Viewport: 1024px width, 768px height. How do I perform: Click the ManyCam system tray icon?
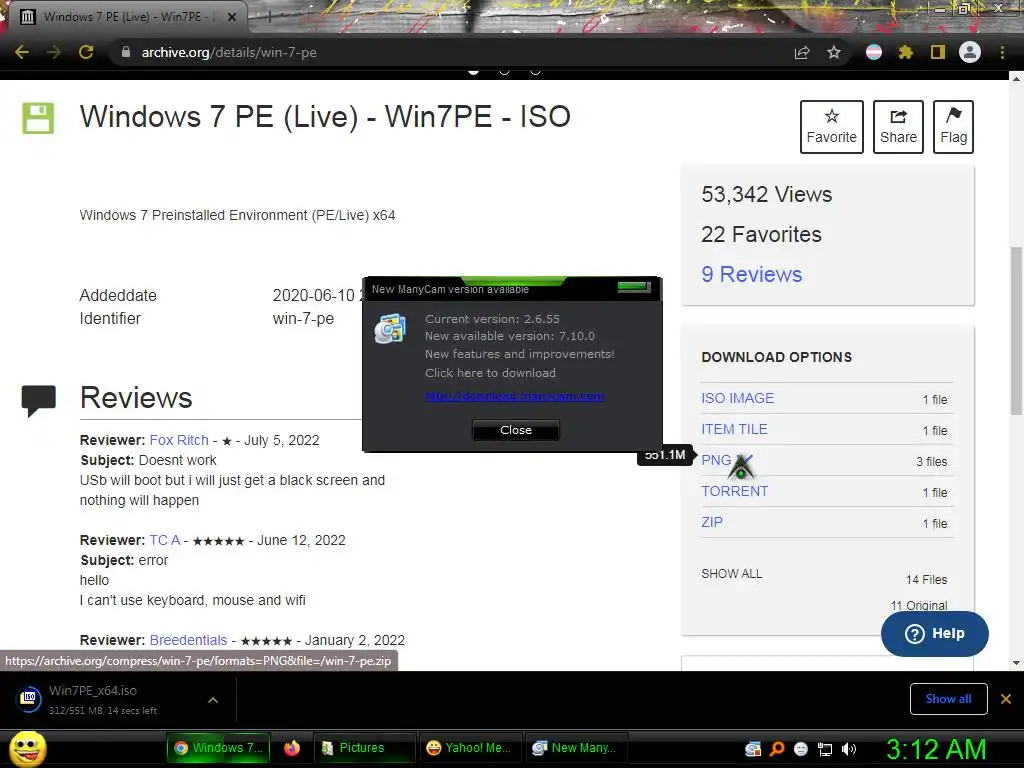pyautogui.click(x=753, y=749)
